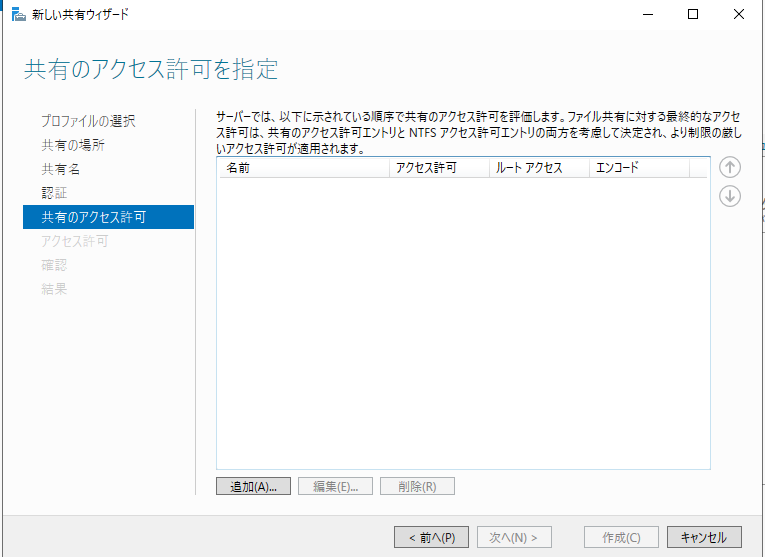Sort by the 名前 column header
The image size is (765, 557).
tap(300, 168)
